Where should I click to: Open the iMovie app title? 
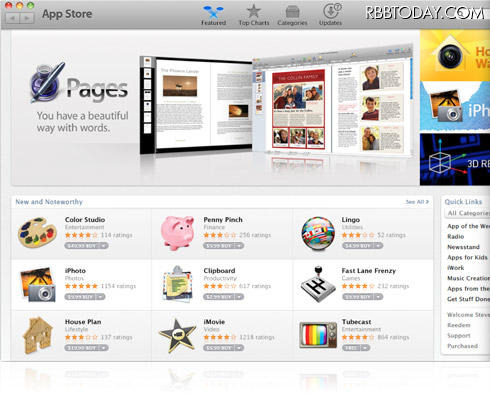click(214, 322)
